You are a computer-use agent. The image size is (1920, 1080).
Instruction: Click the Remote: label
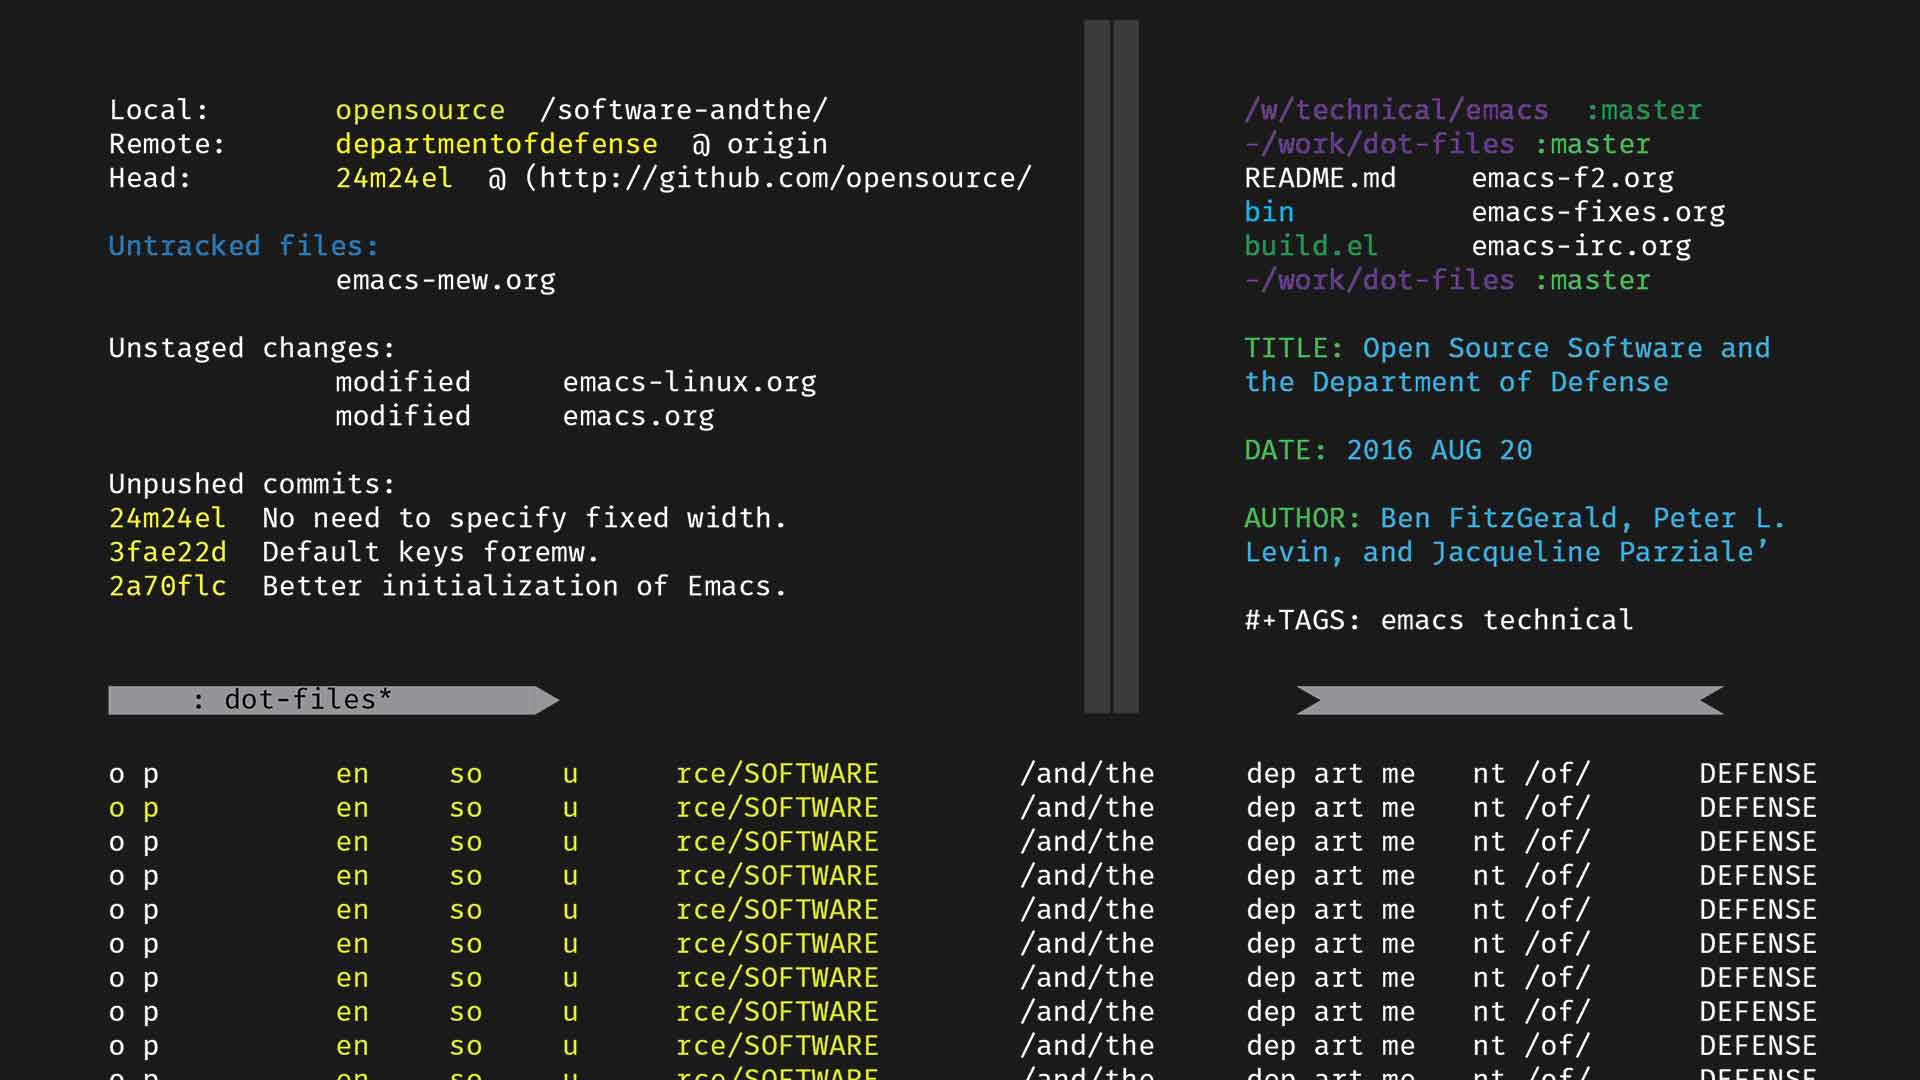click(x=167, y=144)
